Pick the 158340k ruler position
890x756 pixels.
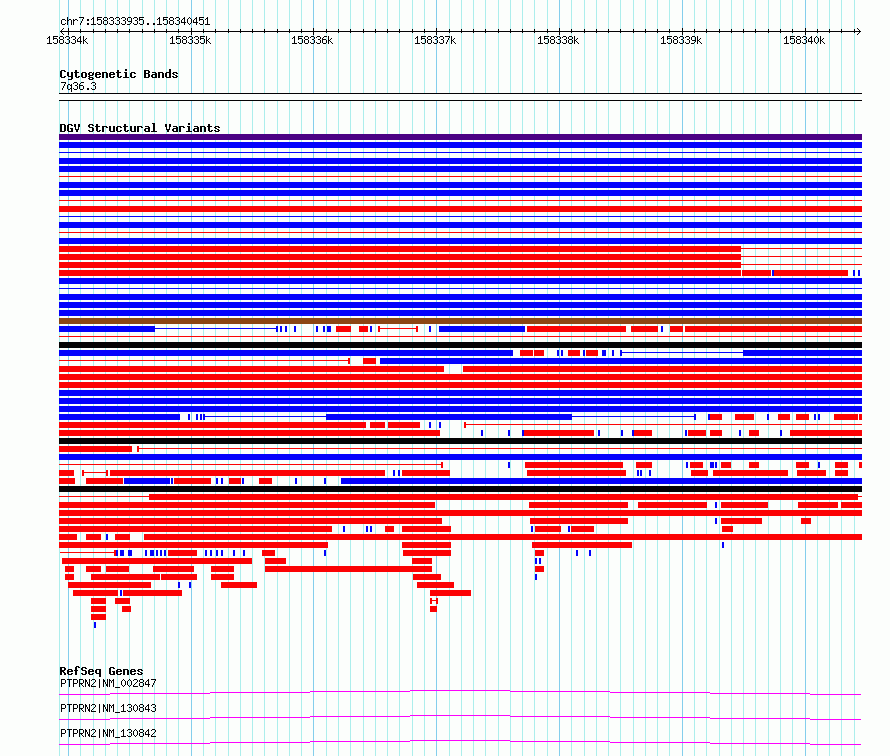804,40
